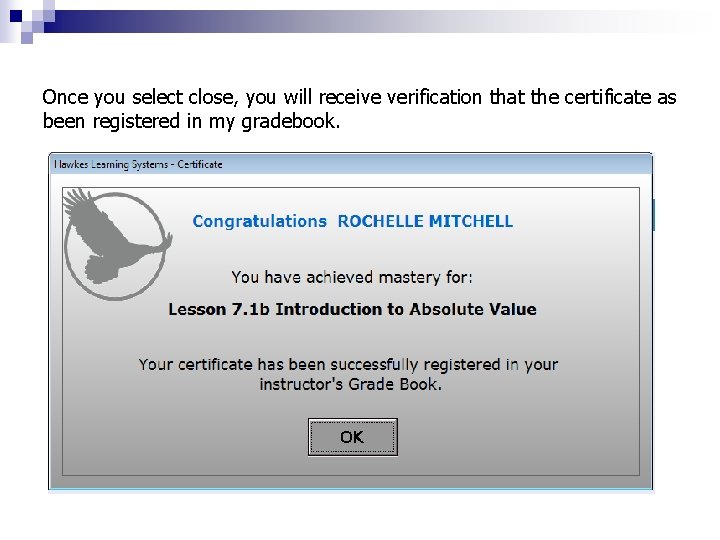Viewport: 720px width, 540px height.
Task: Click slide text 'Once you select close'
Action: click(140, 97)
